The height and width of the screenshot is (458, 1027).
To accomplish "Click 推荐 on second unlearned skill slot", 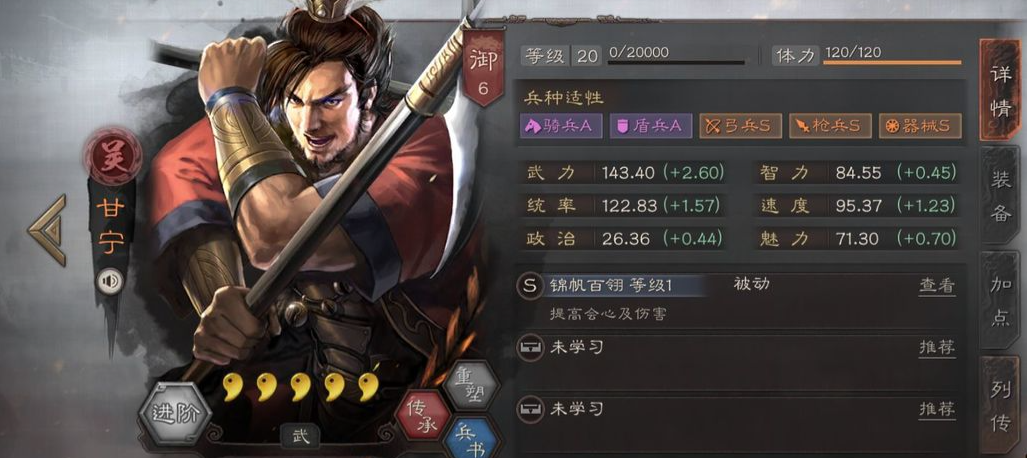I will [937, 410].
